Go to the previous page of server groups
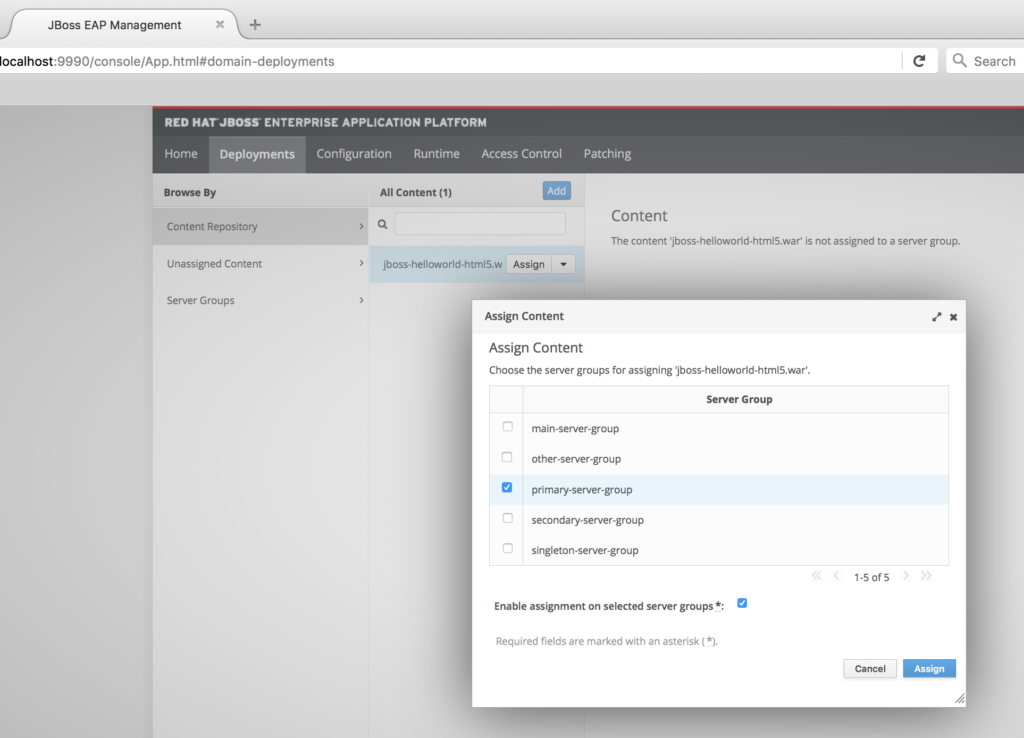This screenshot has width=1024, height=738. (836, 576)
